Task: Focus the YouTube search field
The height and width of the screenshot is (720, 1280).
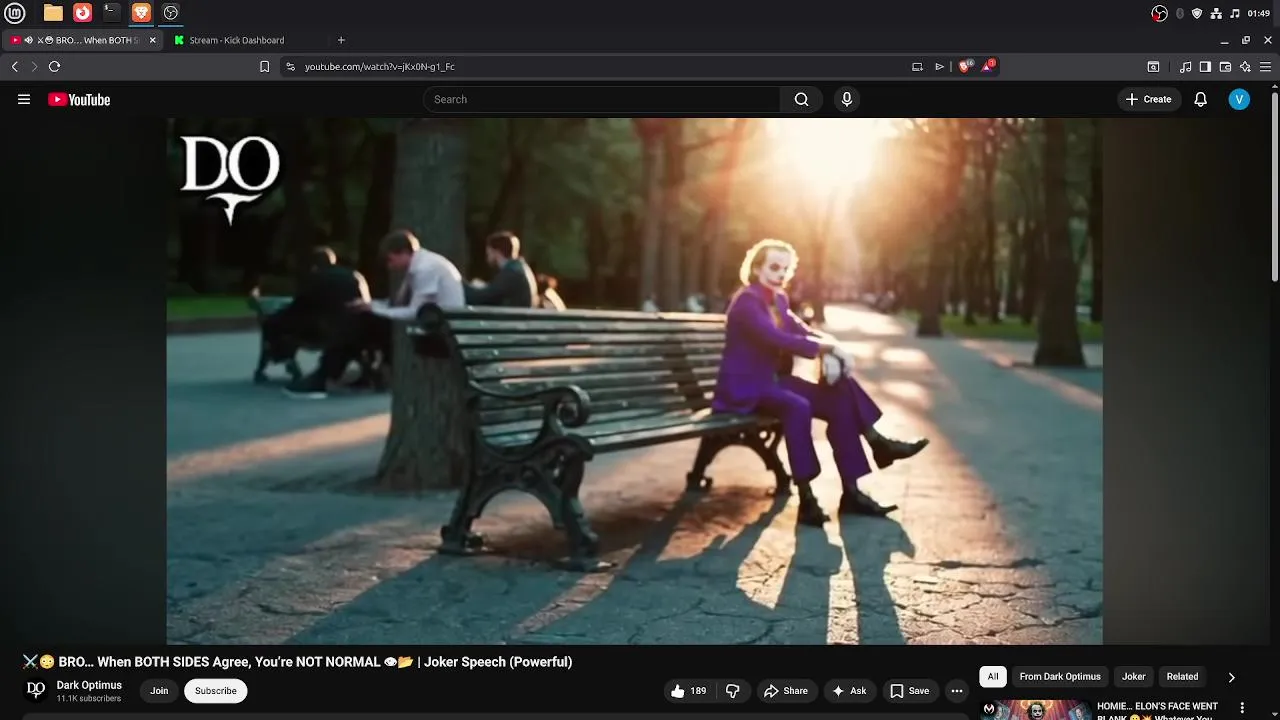Action: click(602, 99)
